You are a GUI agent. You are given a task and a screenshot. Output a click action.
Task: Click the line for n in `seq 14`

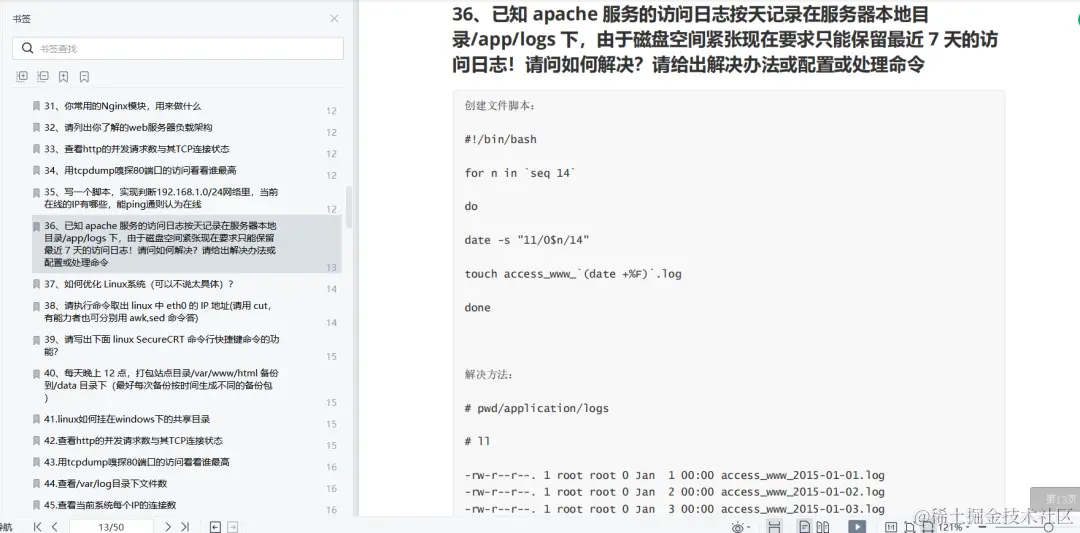click(520, 173)
